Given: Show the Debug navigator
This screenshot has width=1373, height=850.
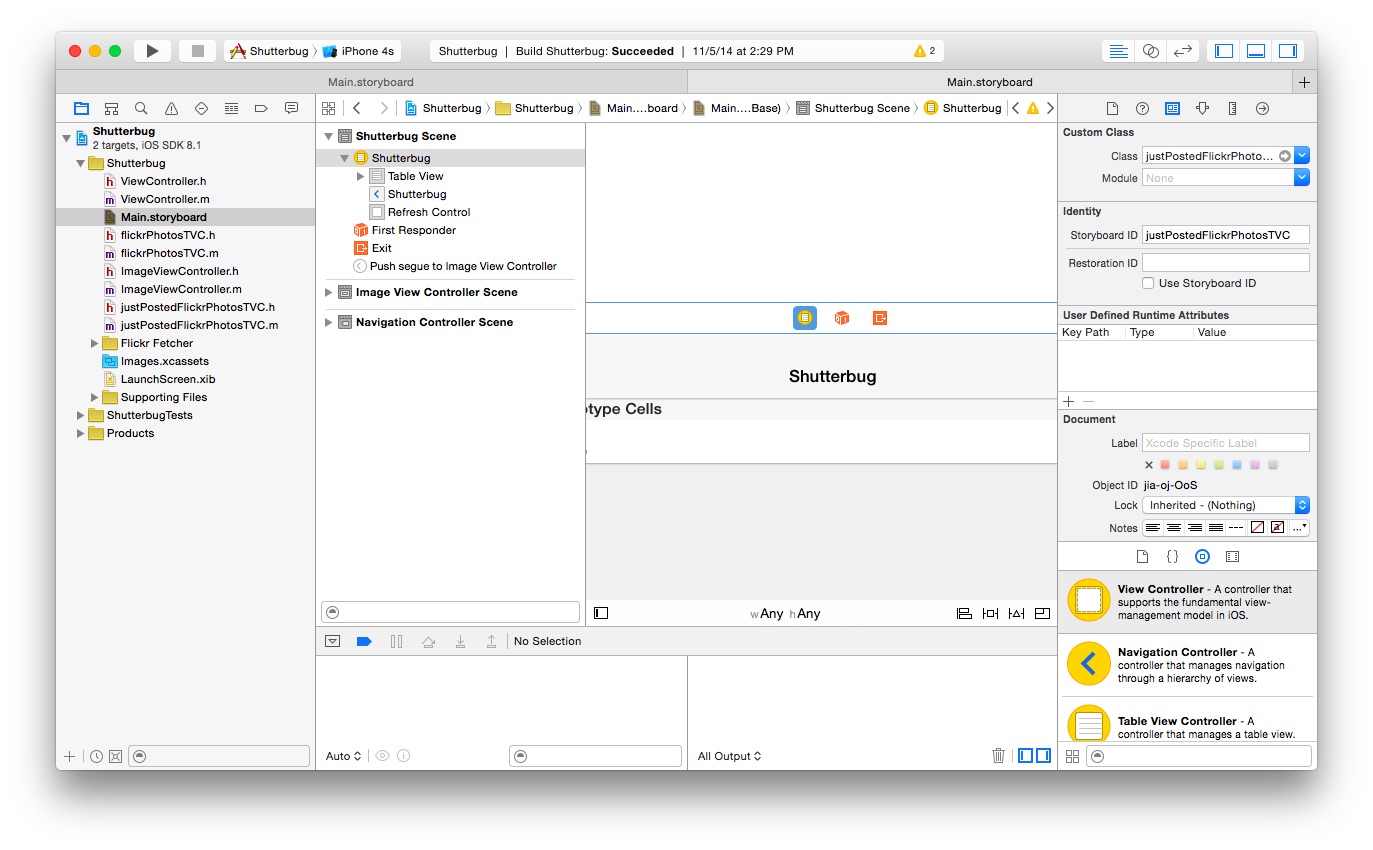Looking at the screenshot, I should pos(231,108).
